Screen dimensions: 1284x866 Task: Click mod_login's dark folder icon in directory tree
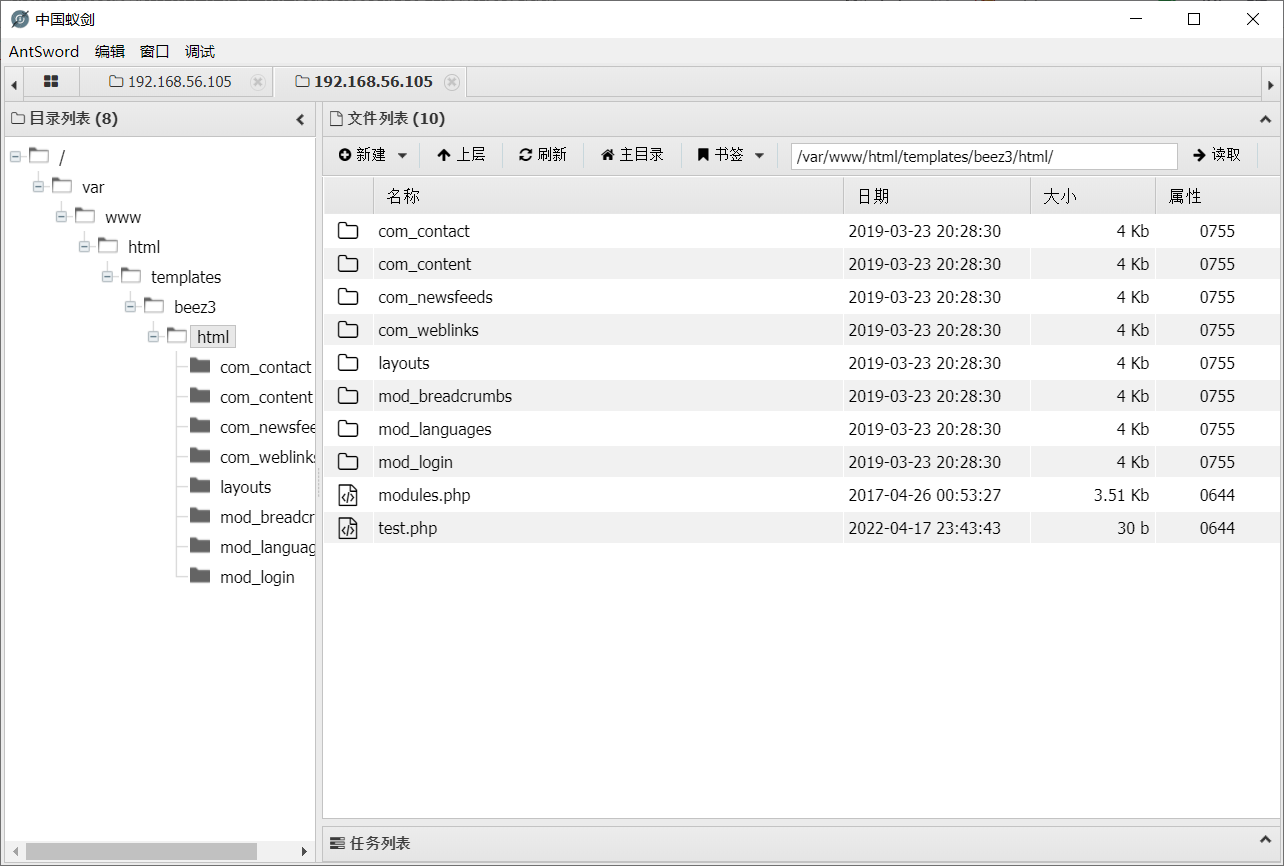click(x=200, y=576)
